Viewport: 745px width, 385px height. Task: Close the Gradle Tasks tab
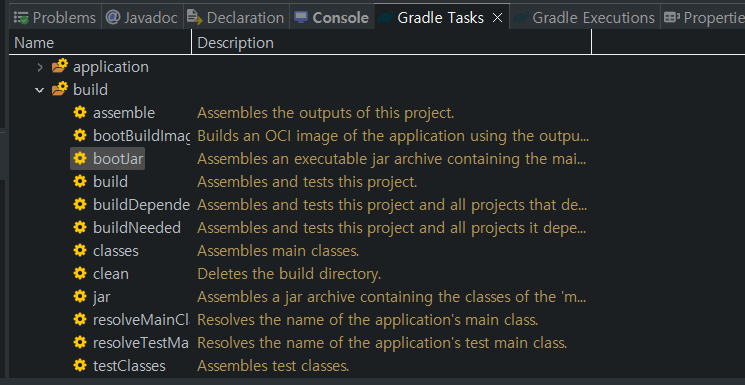click(497, 18)
